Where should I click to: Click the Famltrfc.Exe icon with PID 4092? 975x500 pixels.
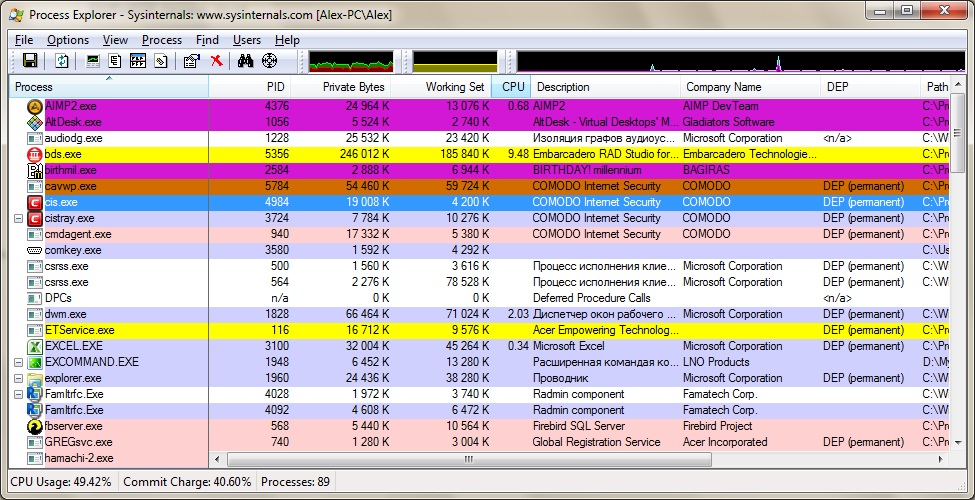[x=34, y=410]
